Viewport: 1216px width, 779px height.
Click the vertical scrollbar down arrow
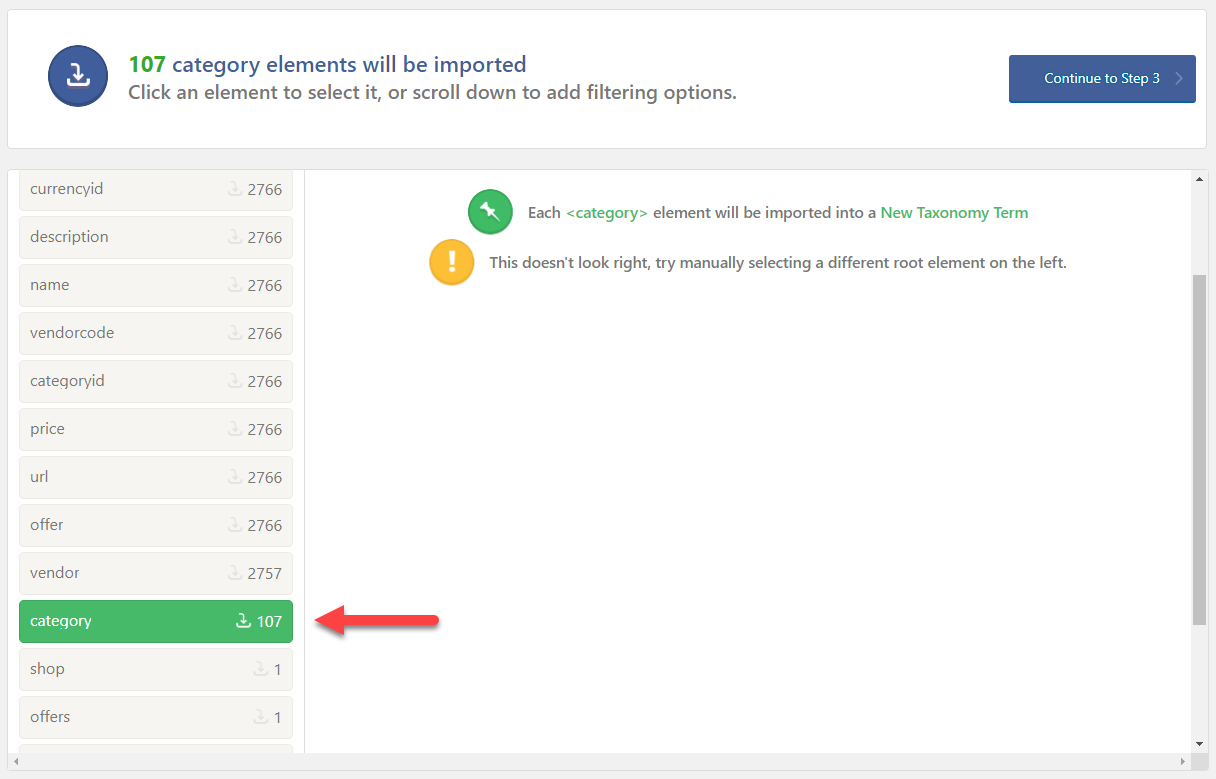pos(1199,744)
